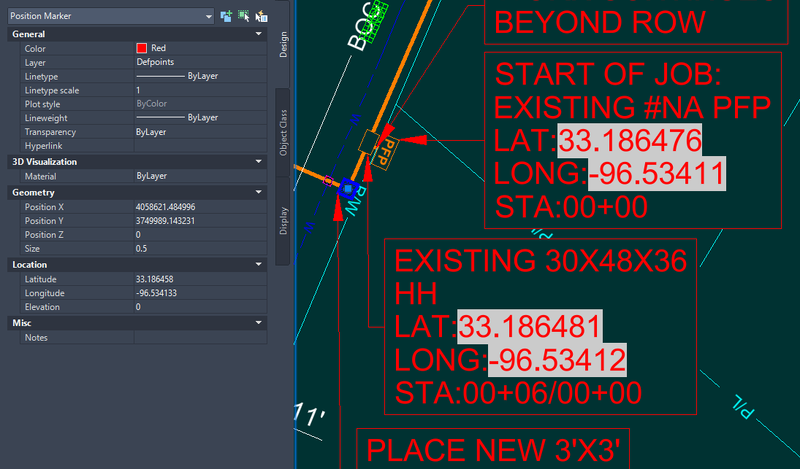The height and width of the screenshot is (469, 800).
Task: Toggle the PICKADD selection mode icon
Action: 226,16
